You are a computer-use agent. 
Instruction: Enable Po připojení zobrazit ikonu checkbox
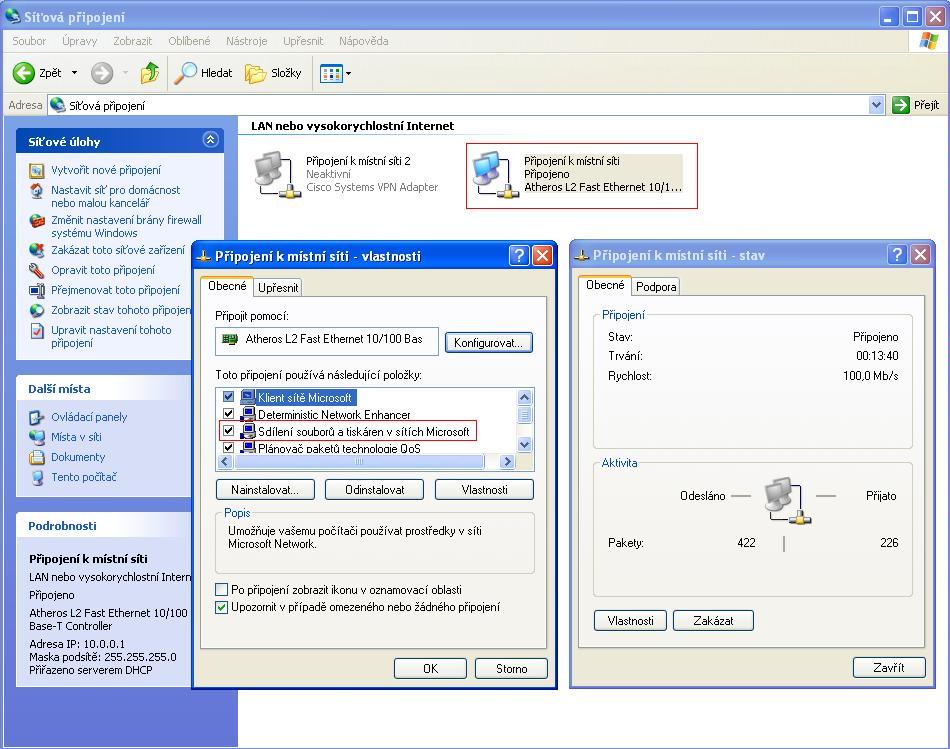222,590
